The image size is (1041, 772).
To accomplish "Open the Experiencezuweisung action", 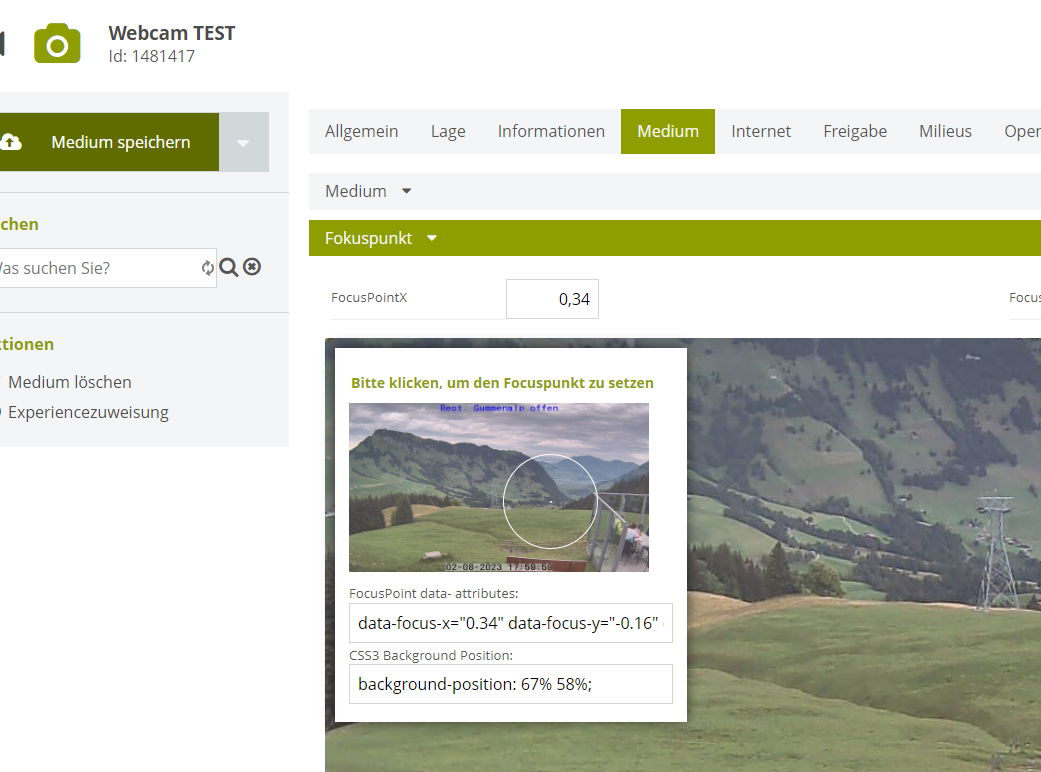I will tap(88, 412).
